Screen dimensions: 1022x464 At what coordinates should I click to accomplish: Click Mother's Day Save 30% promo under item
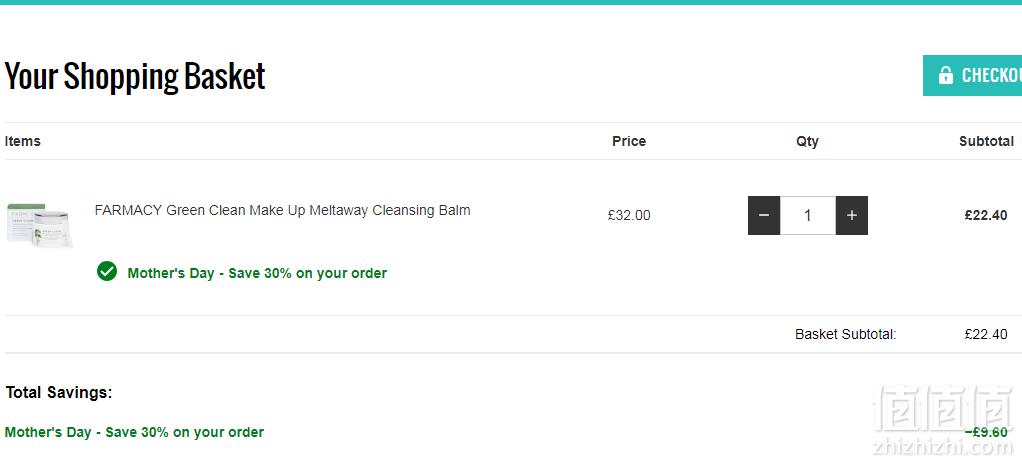pos(257,273)
